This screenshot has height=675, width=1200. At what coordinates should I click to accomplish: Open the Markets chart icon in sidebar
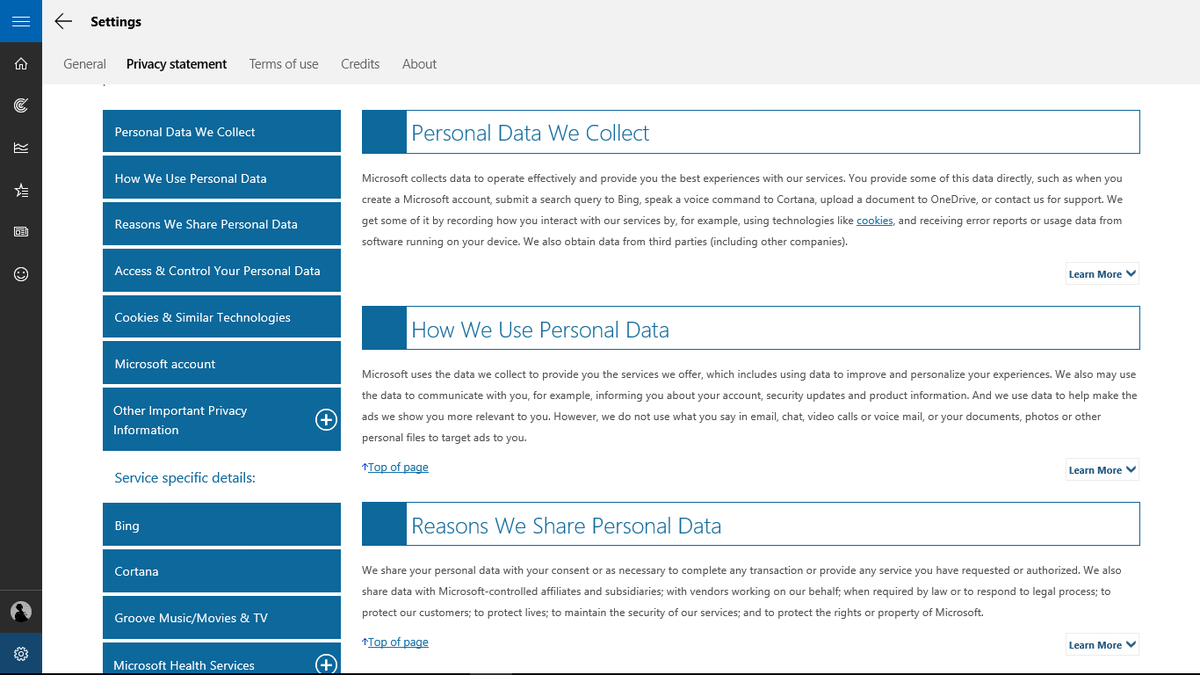click(x=20, y=147)
